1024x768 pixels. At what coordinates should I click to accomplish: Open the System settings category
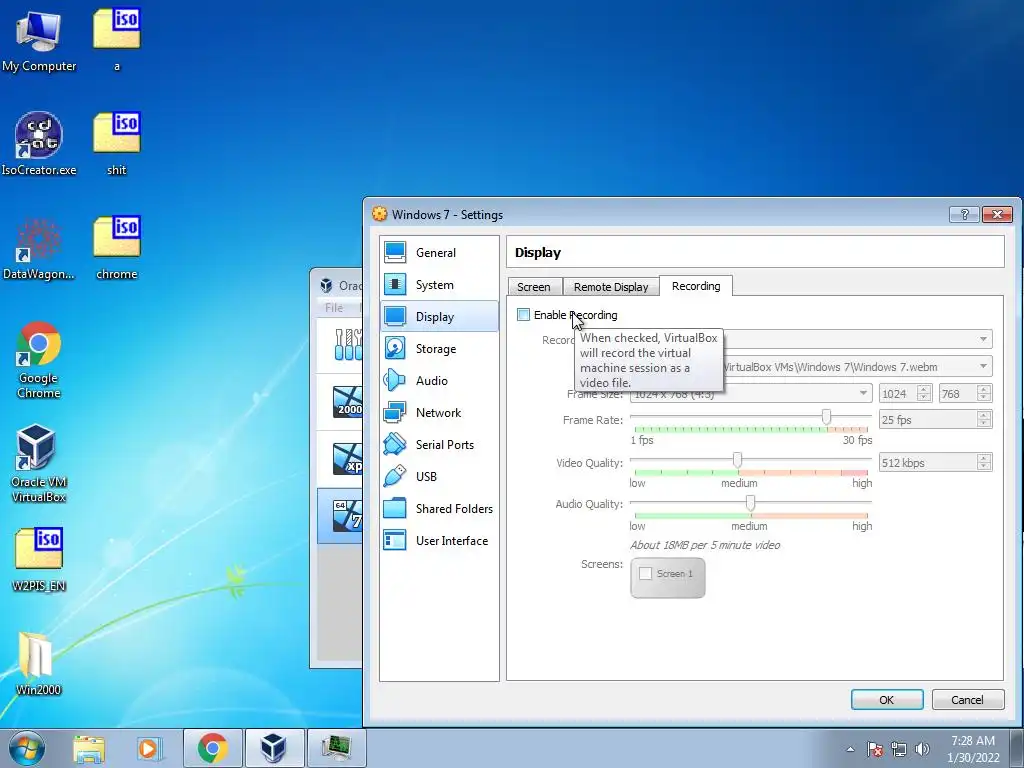439,285
